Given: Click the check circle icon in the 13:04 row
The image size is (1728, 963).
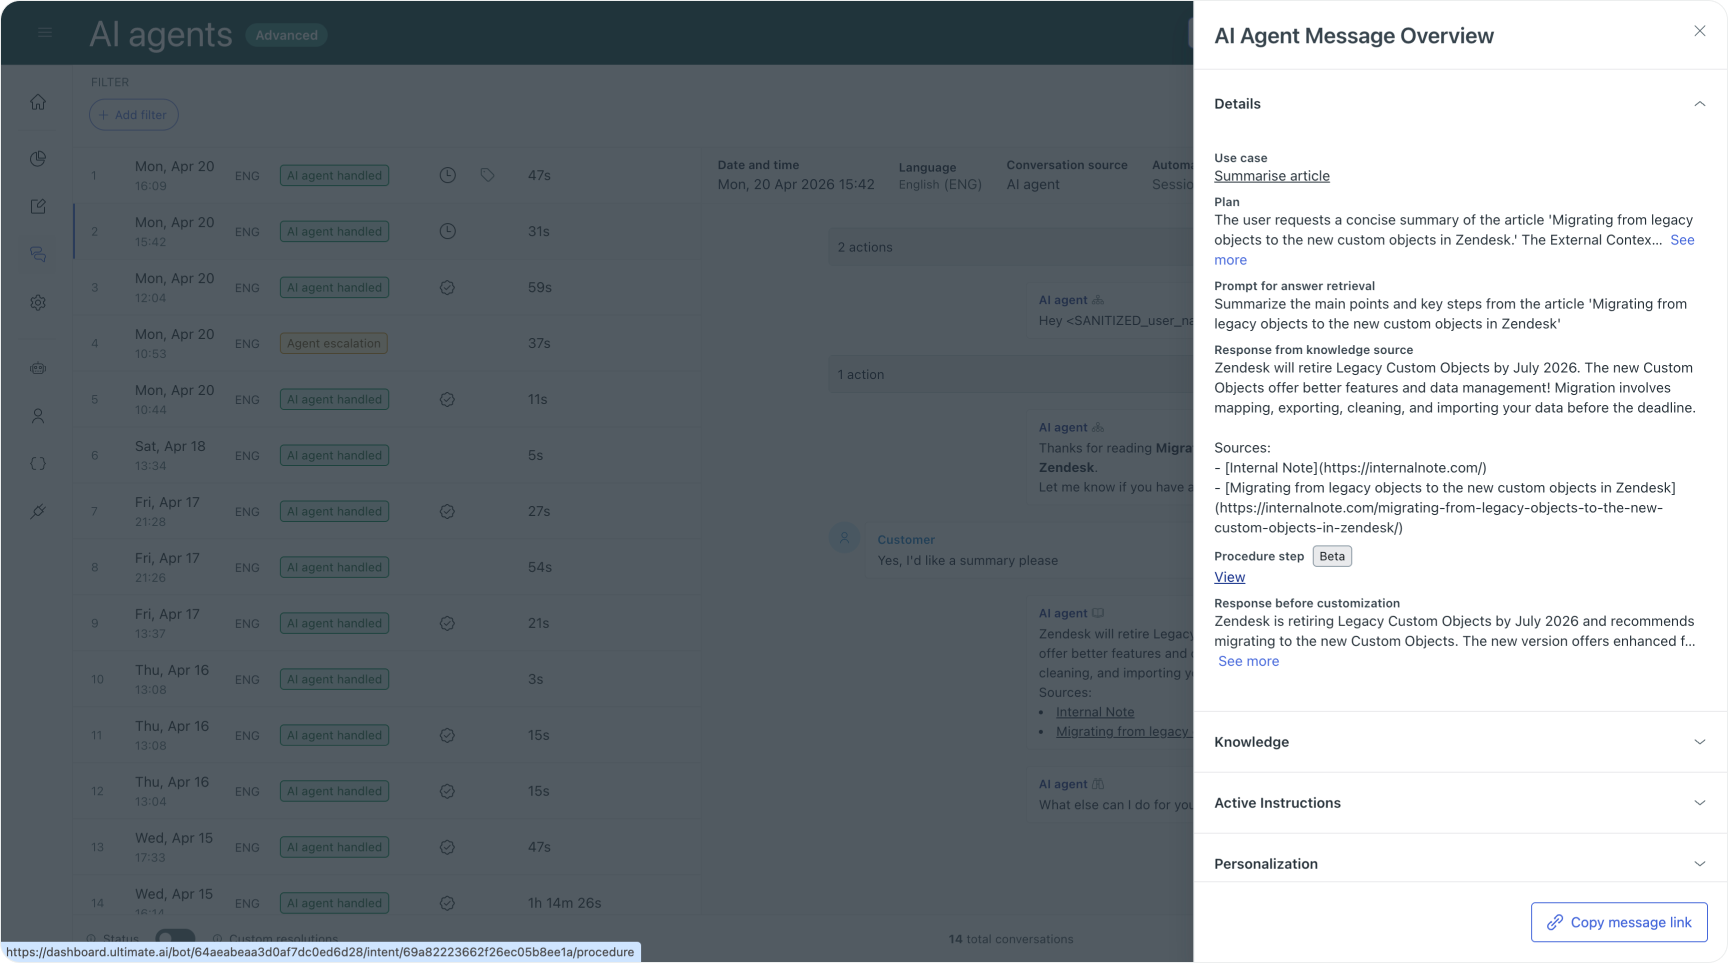Looking at the screenshot, I should click(x=448, y=791).
